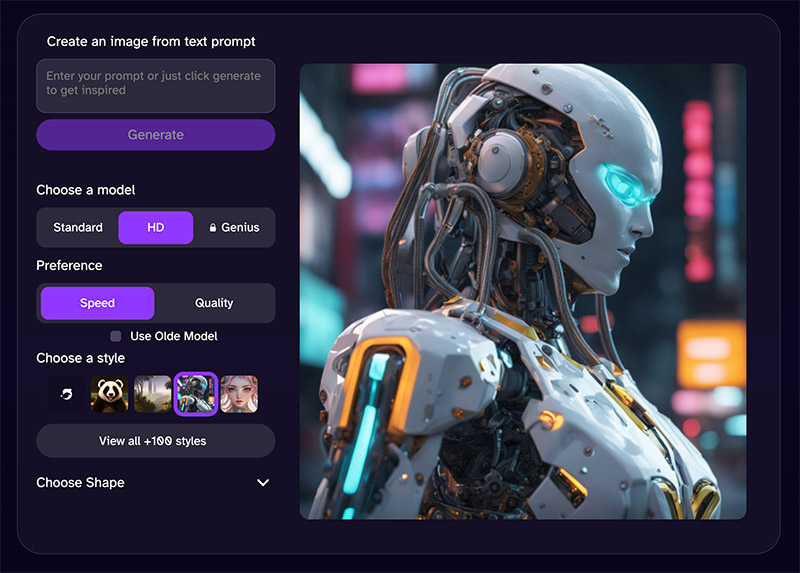Choose the locked Genius model option
Image resolution: width=800 pixels, height=573 pixels.
pyautogui.click(x=234, y=228)
